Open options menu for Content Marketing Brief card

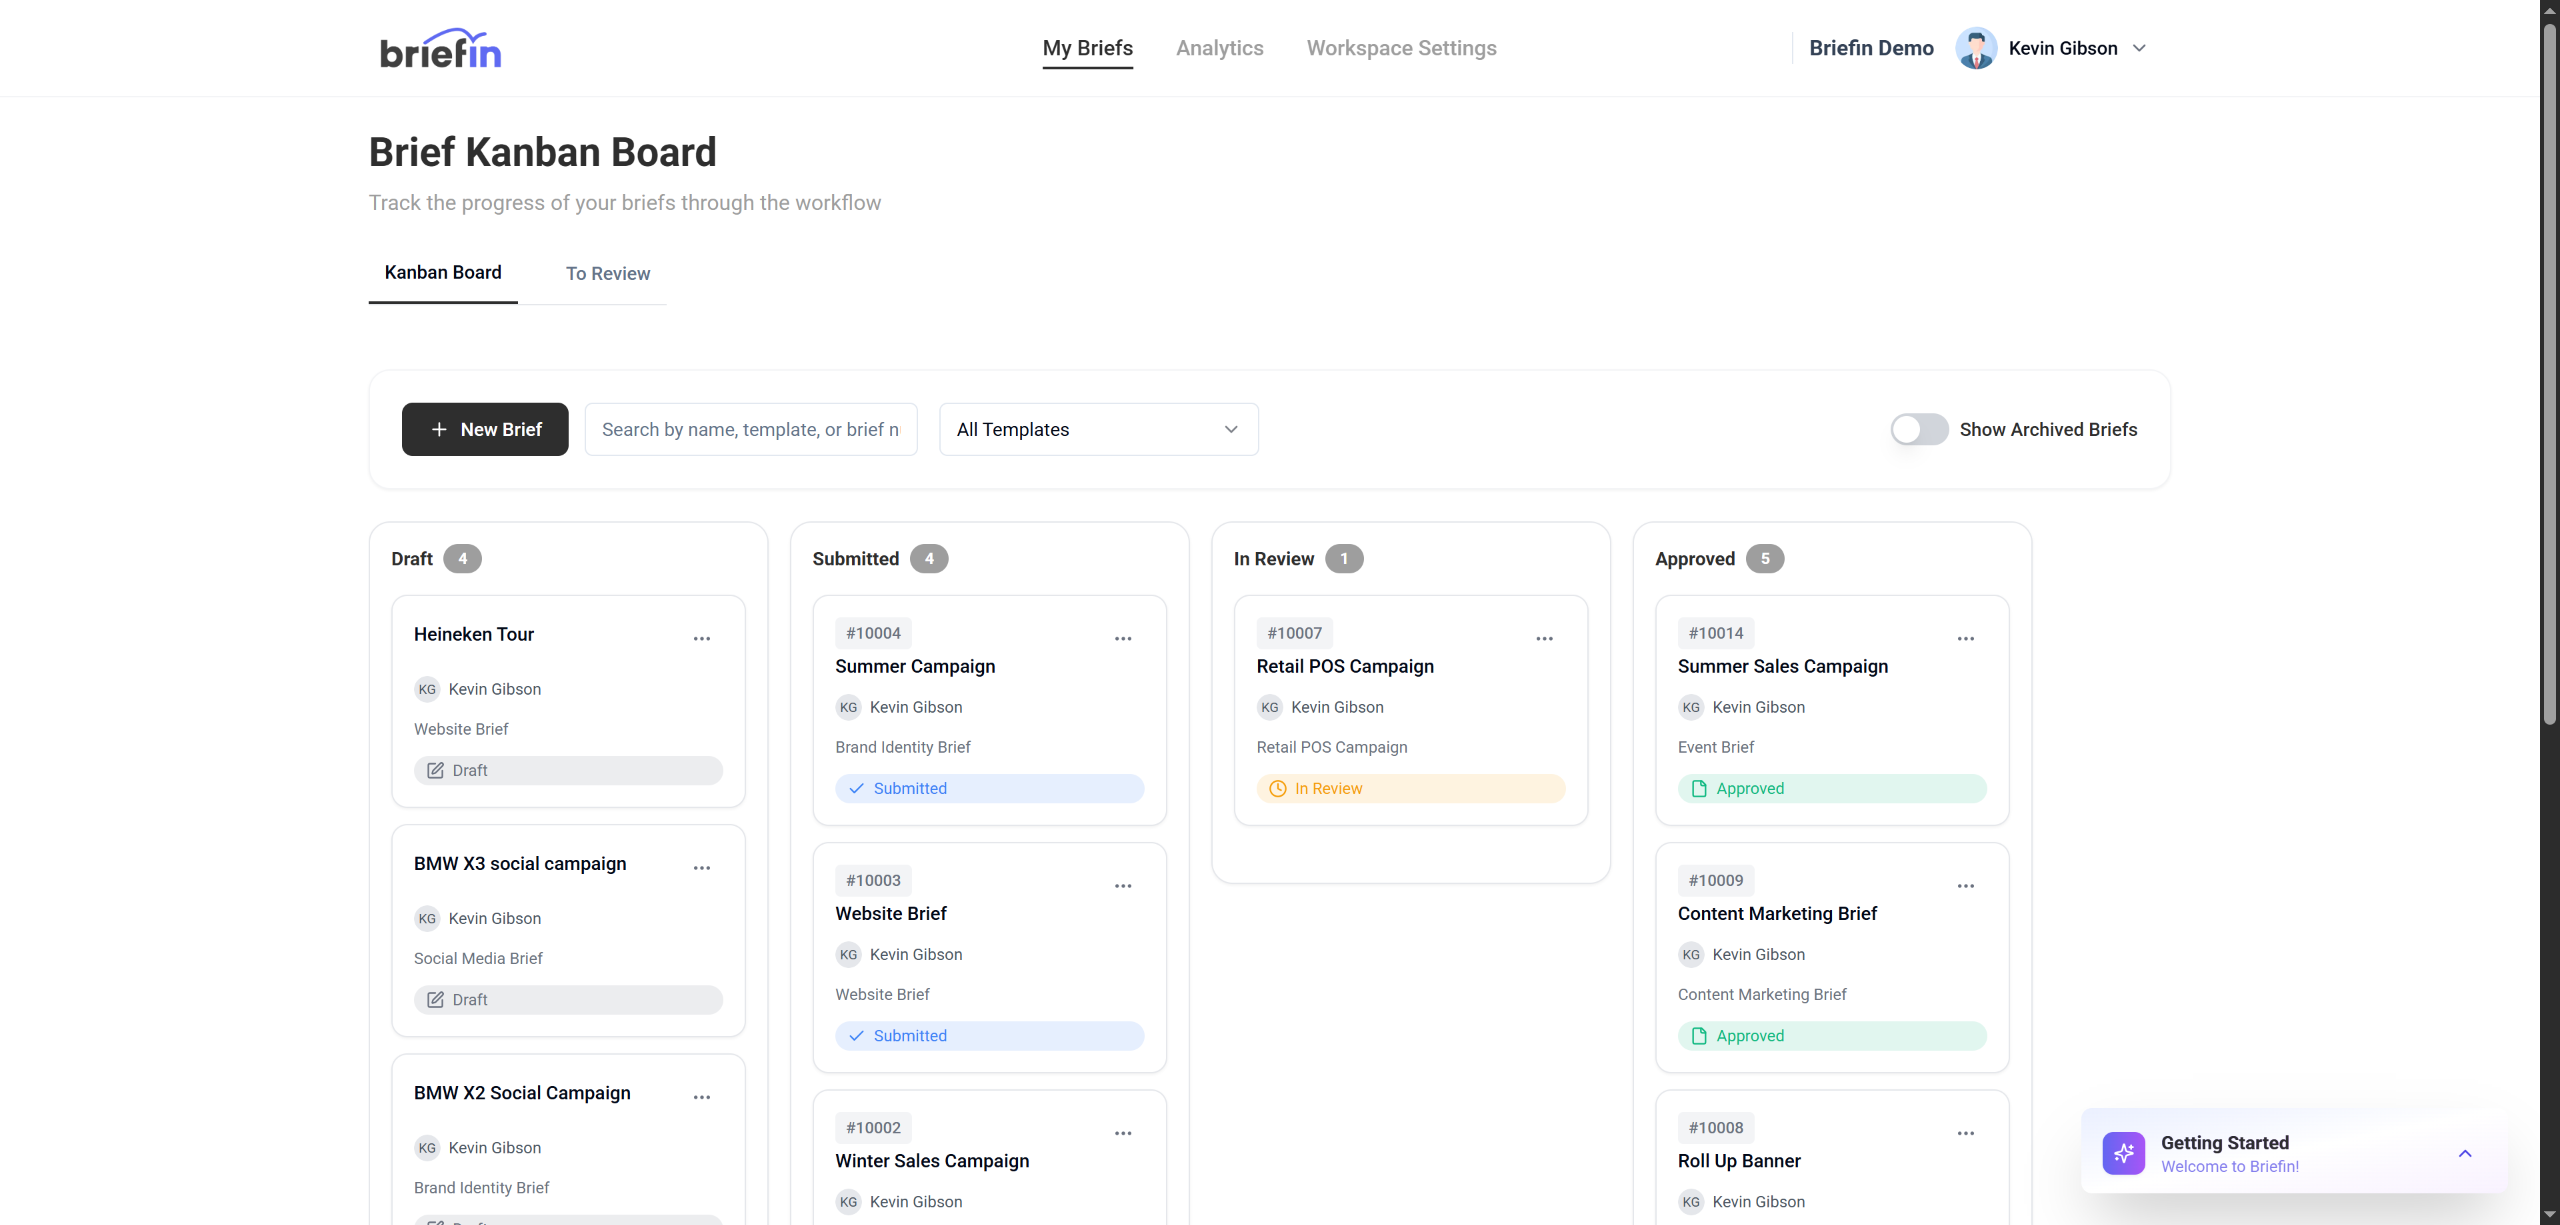[x=1965, y=886]
